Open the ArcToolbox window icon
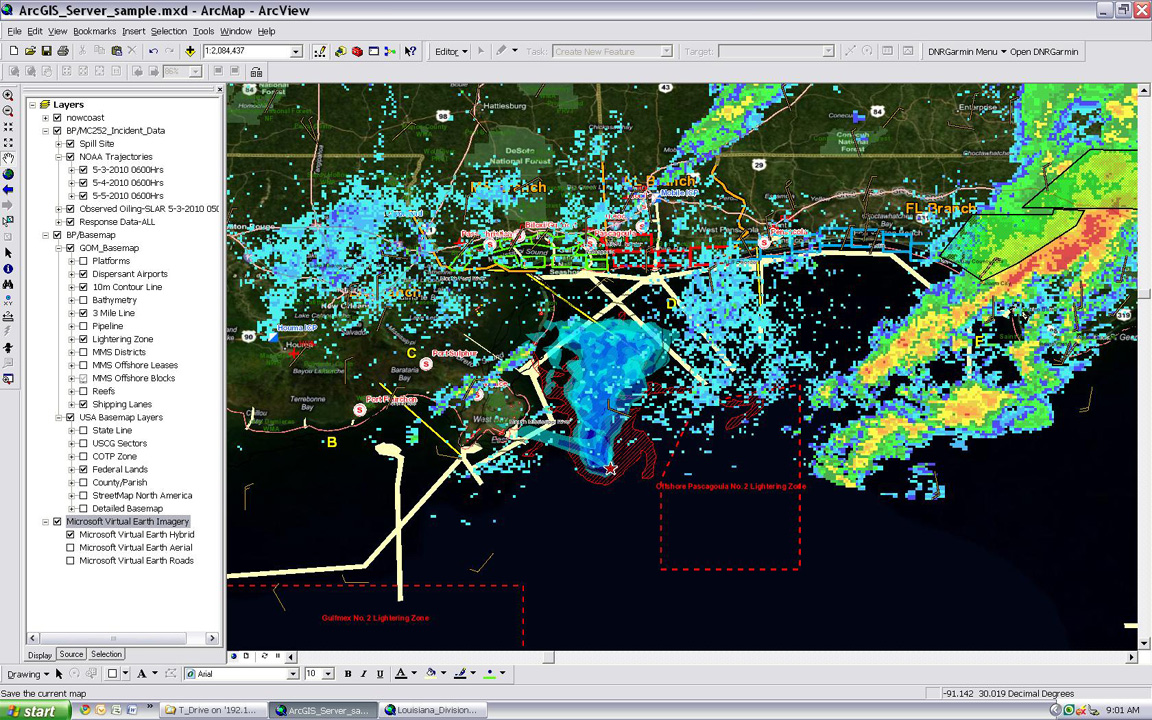The width and height of the screenshot is (1152, 720). tap(357, 51)
